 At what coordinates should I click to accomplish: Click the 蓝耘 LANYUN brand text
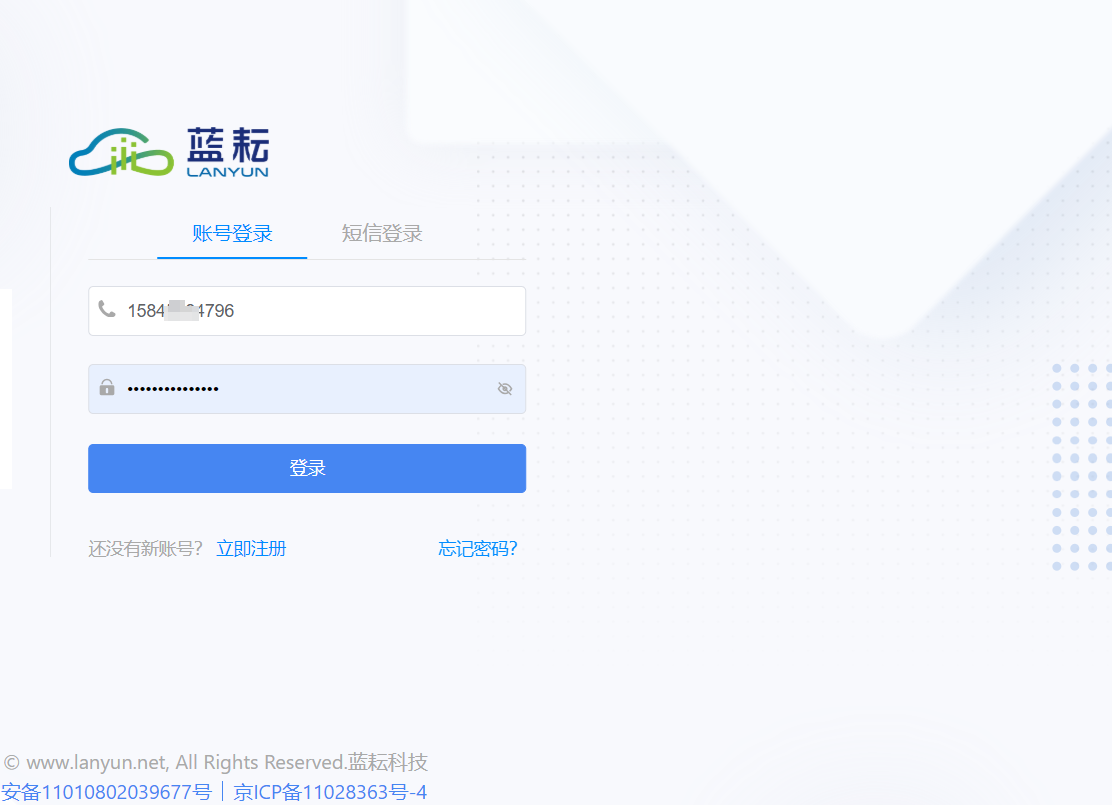point(228,152)
